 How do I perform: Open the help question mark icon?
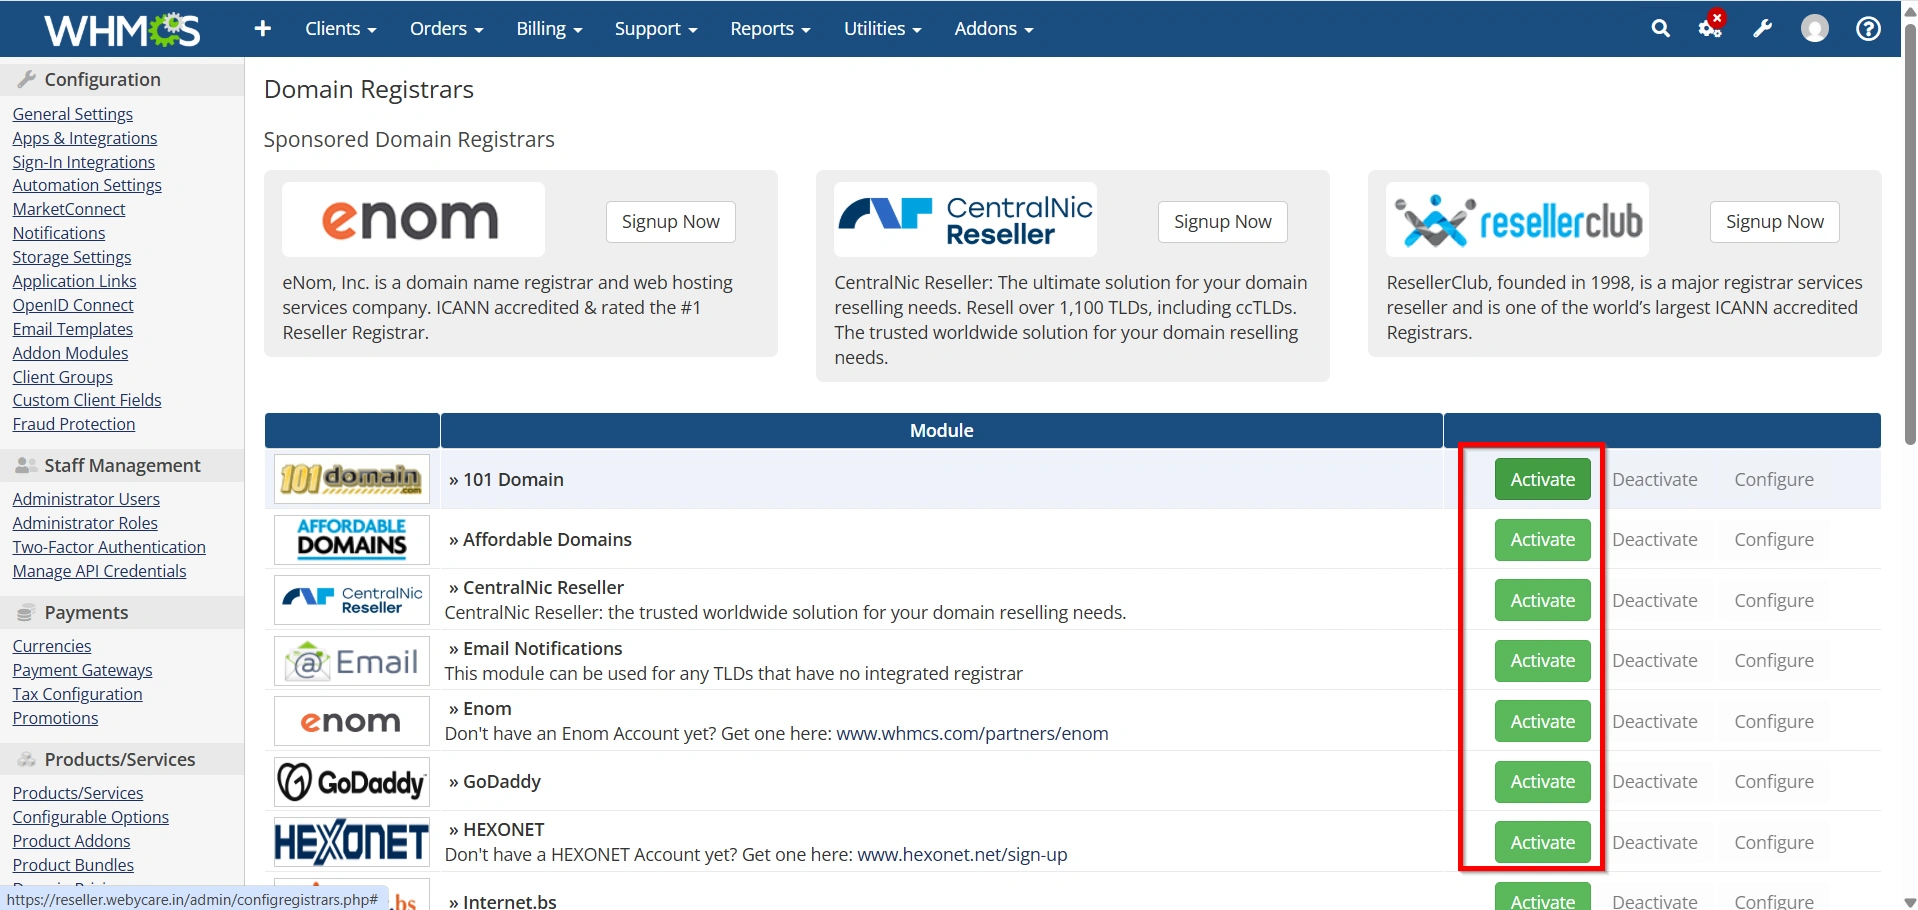pos(1868,29)
